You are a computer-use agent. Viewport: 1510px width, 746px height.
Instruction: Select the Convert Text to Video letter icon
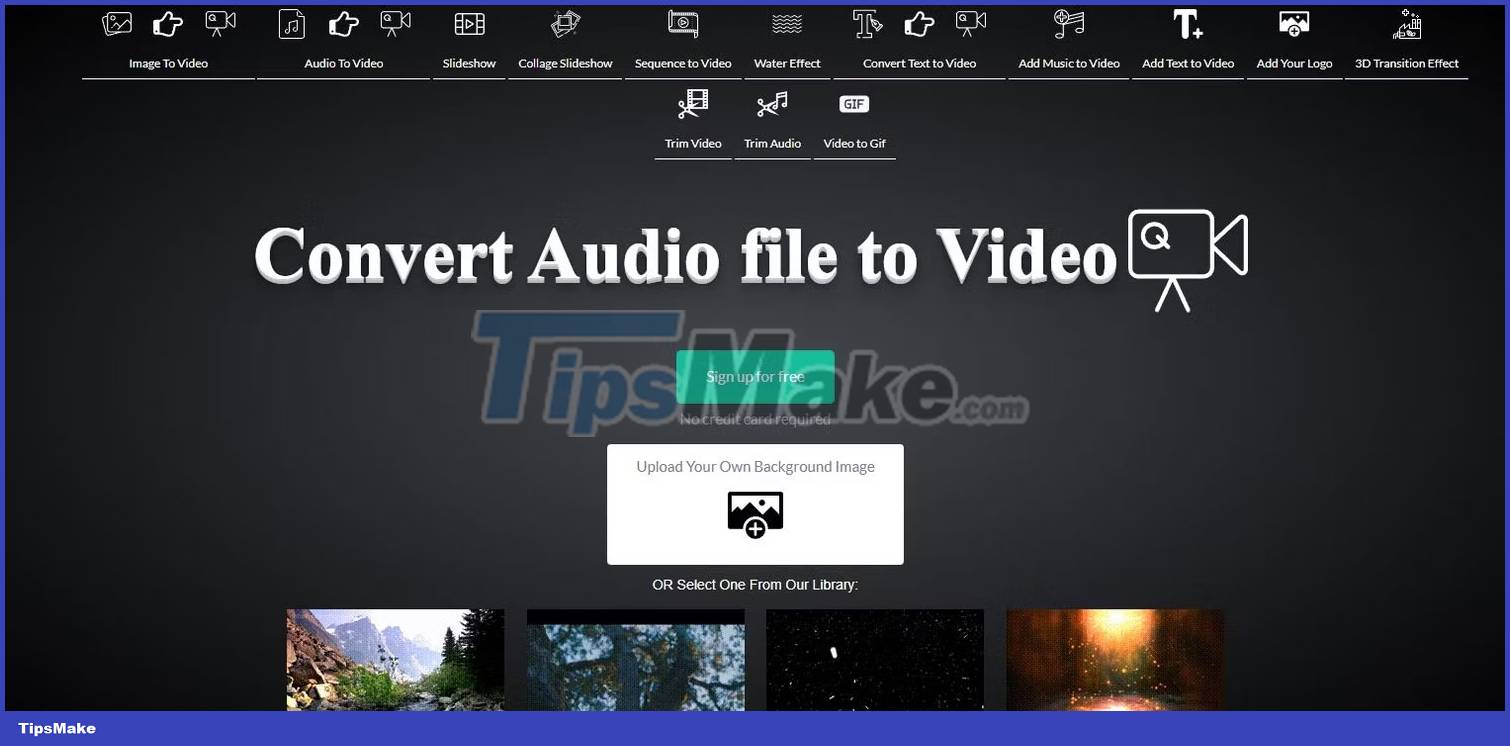pyautogui.click(x=867, y=23)
